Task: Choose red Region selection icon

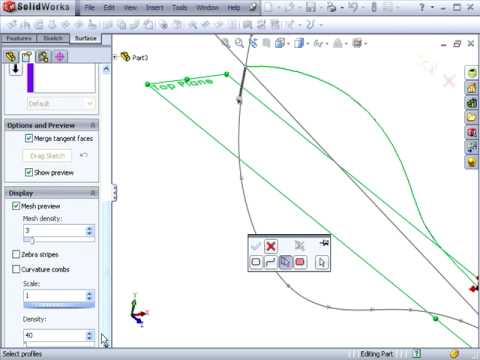Action: (300, 262)
